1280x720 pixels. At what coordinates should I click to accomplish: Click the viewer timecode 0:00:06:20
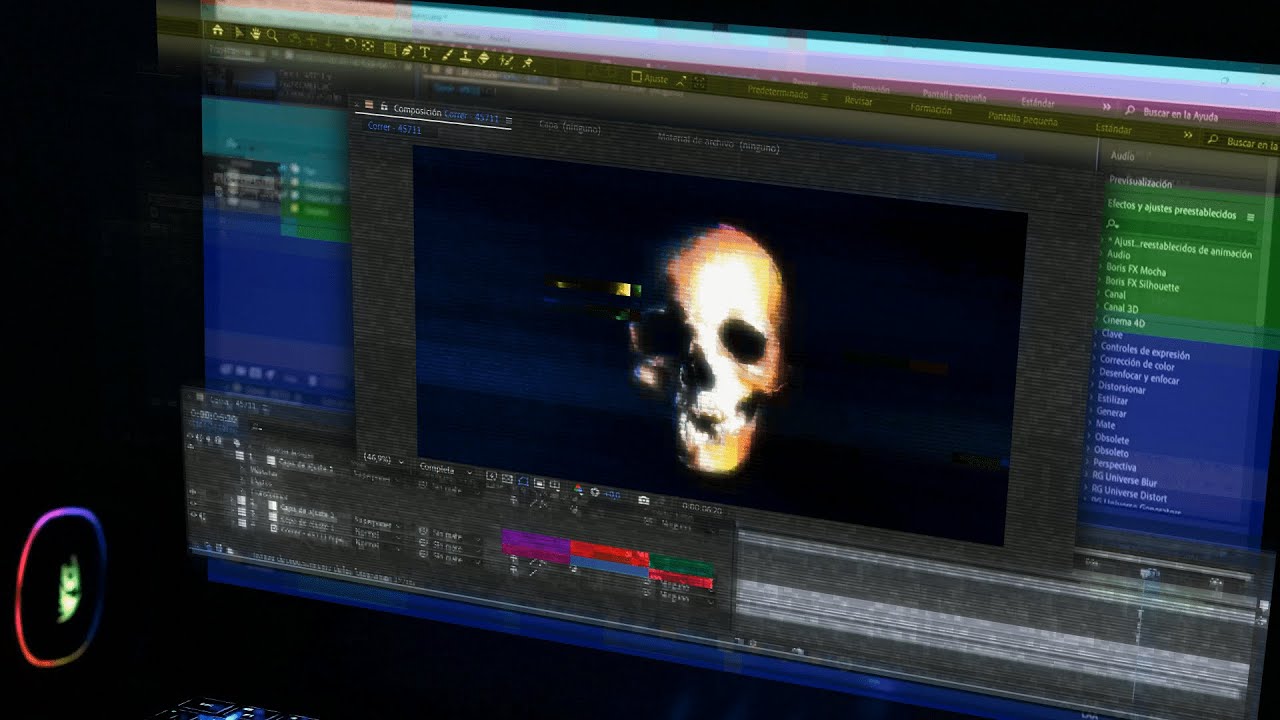tap(702, 509)
